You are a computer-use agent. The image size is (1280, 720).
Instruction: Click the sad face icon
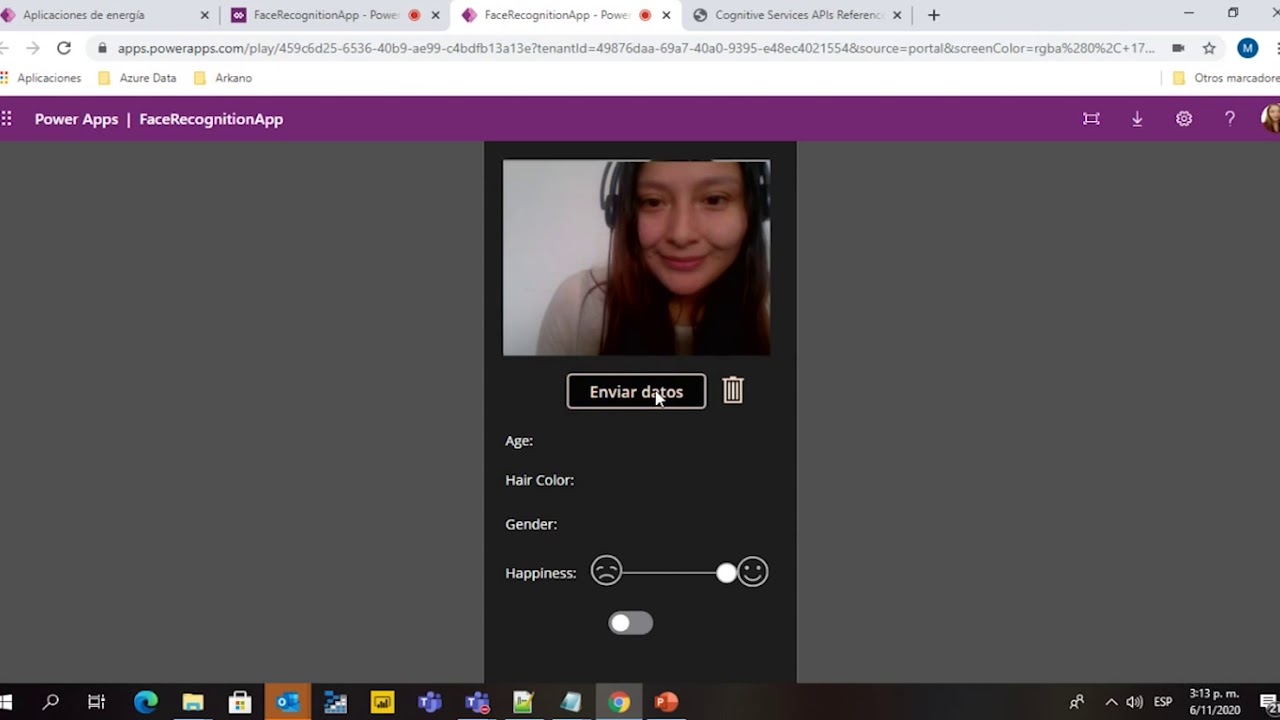point(606,571)
